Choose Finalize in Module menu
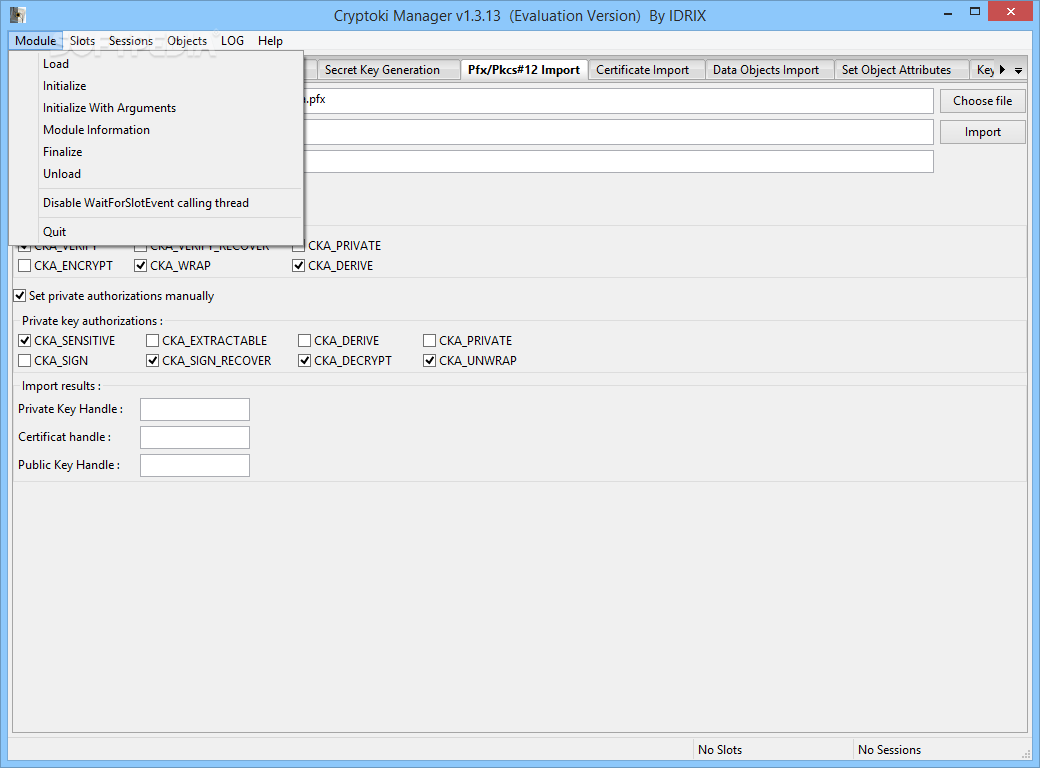This screenshot has width=1040, height=768. (x=157, y=151)
